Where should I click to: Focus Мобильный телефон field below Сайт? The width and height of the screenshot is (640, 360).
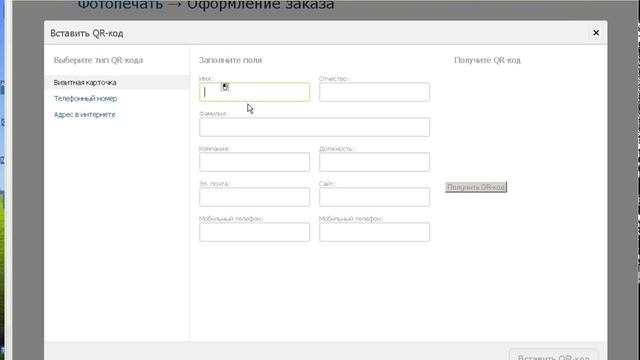(374, 232)
